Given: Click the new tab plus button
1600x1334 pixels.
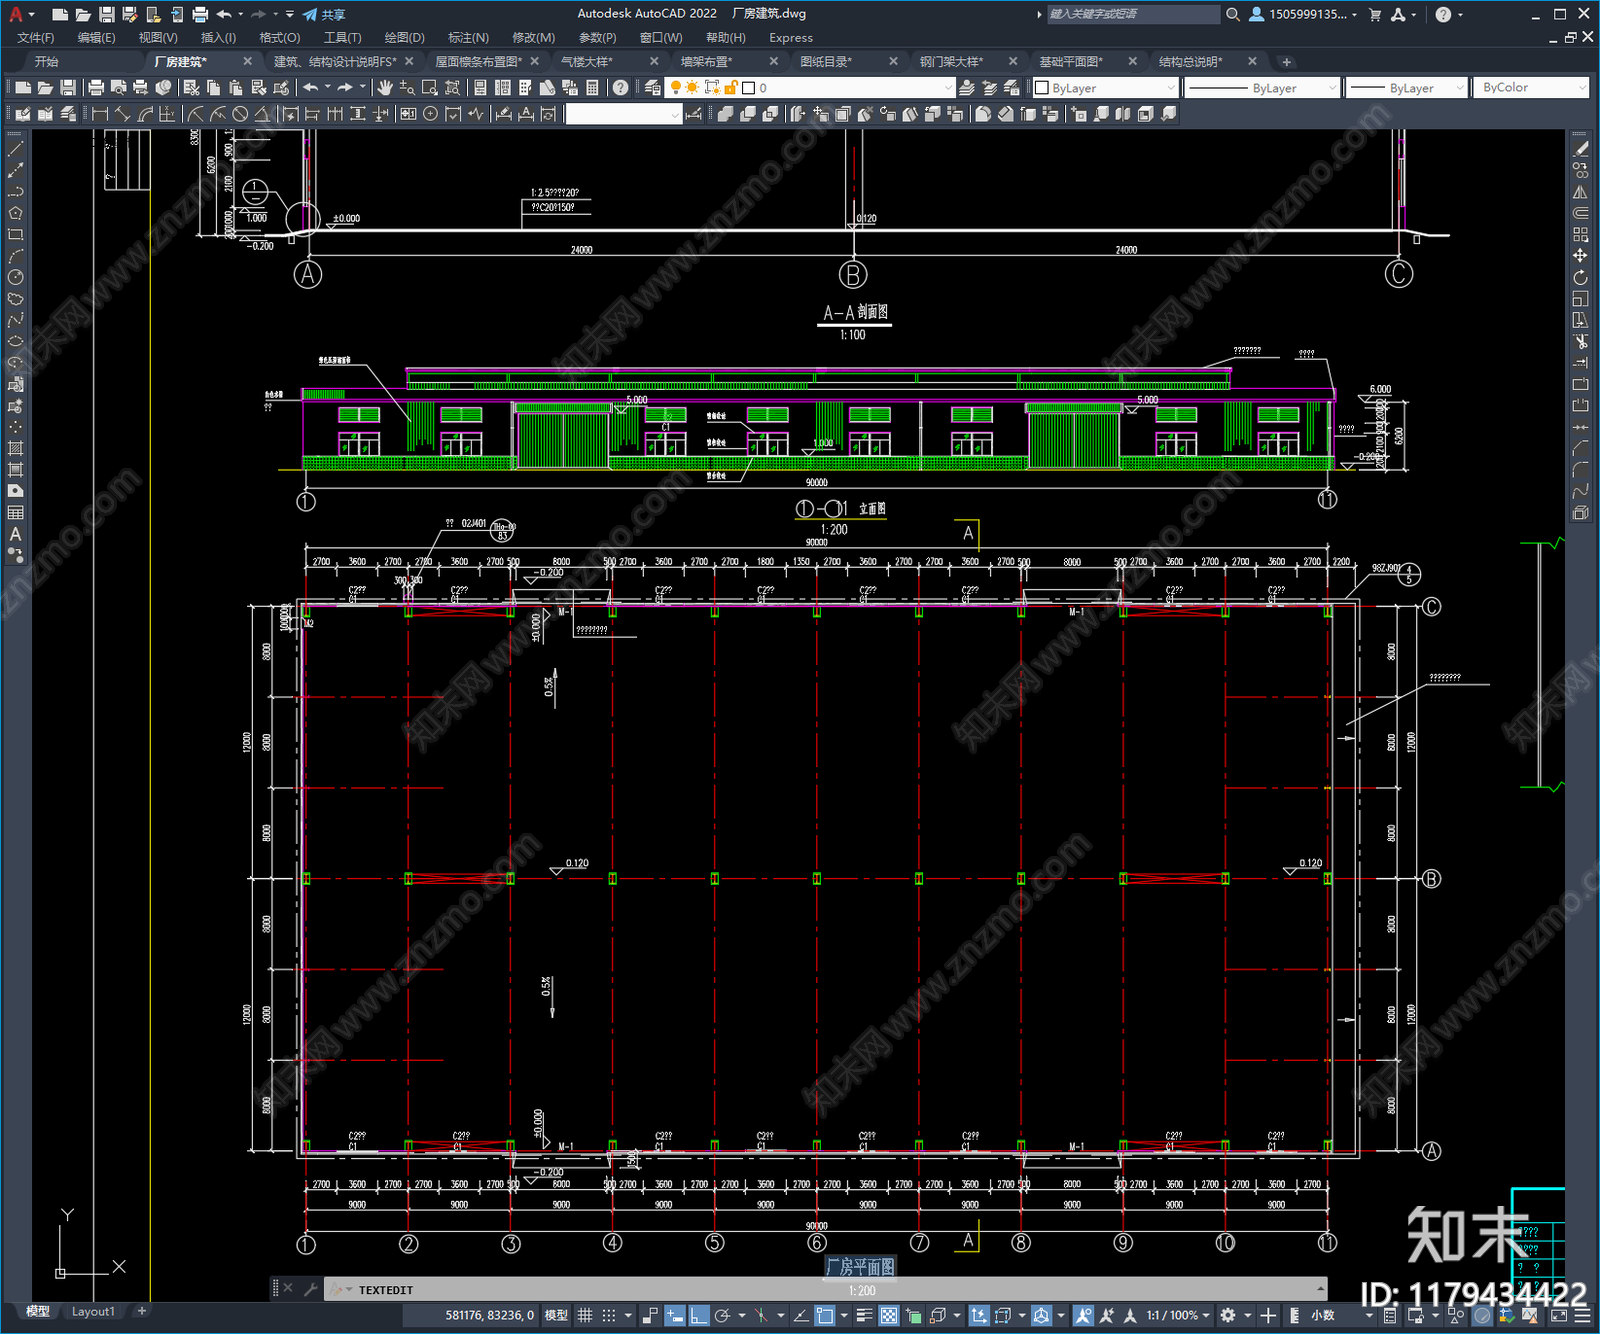Looking at the screenshot, I should tap(1286, 62).
